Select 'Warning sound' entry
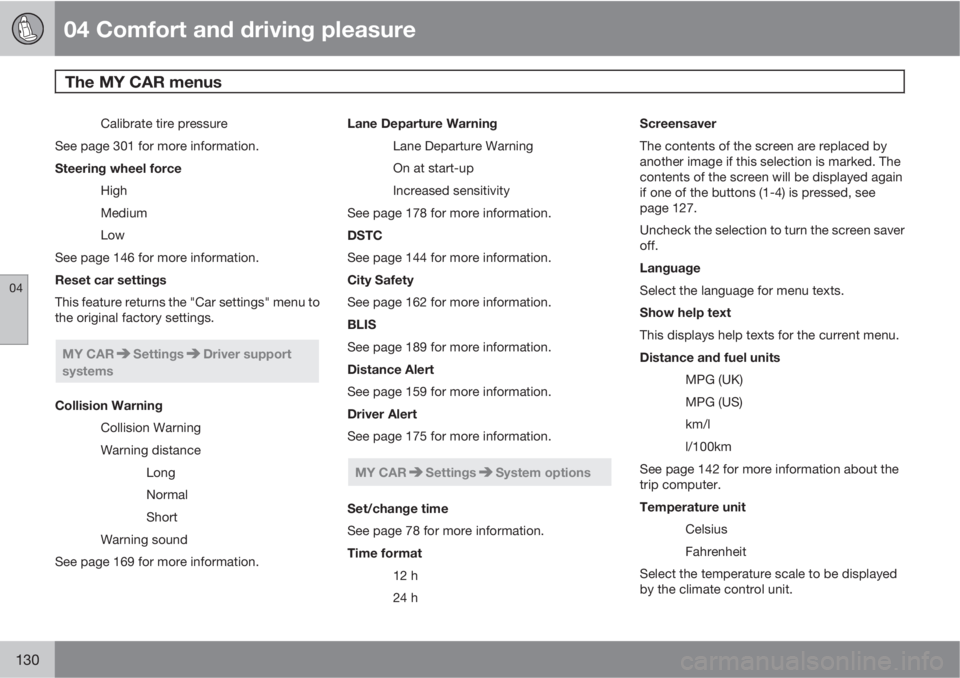This screenshot has width=960, height=678. coord(144,540)
